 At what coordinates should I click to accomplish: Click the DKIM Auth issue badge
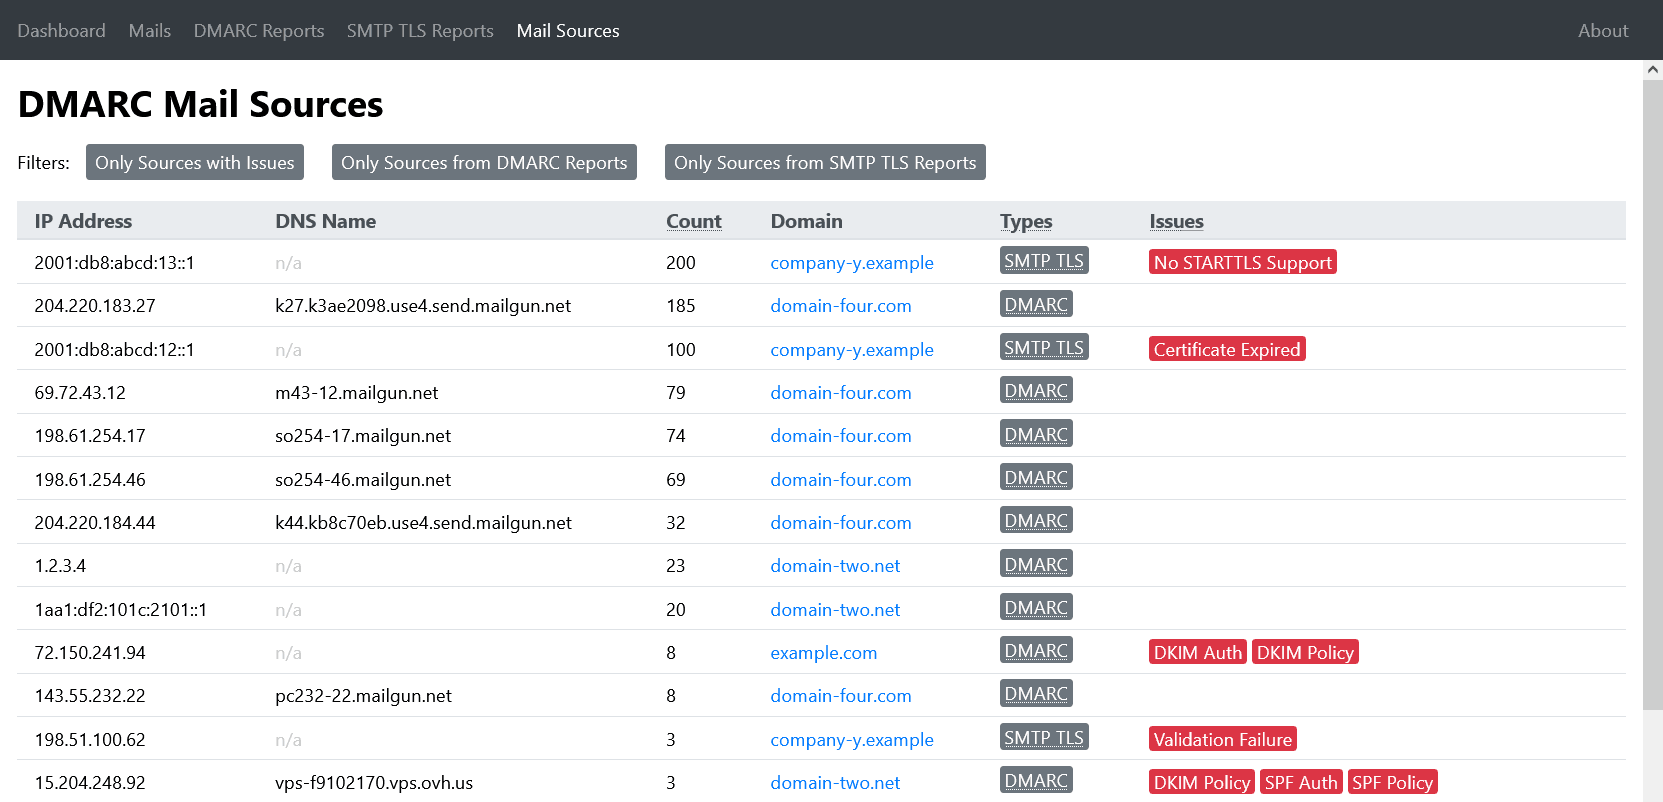click(x=1197, y=653)
